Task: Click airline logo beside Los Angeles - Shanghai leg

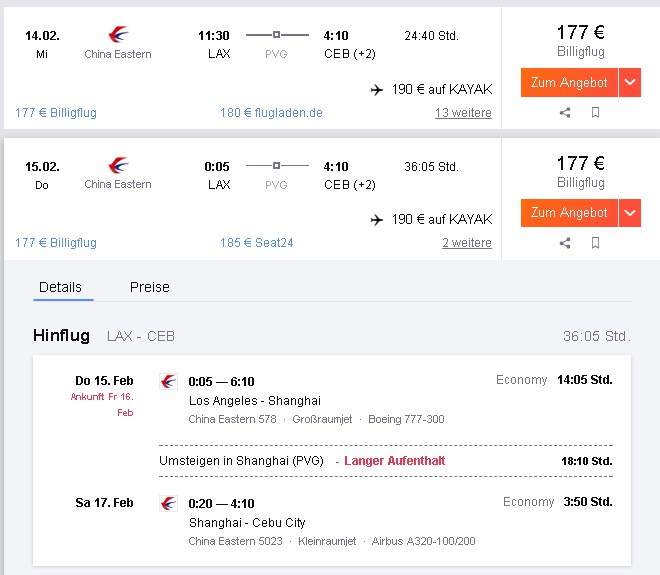Action: coord(168,382)
